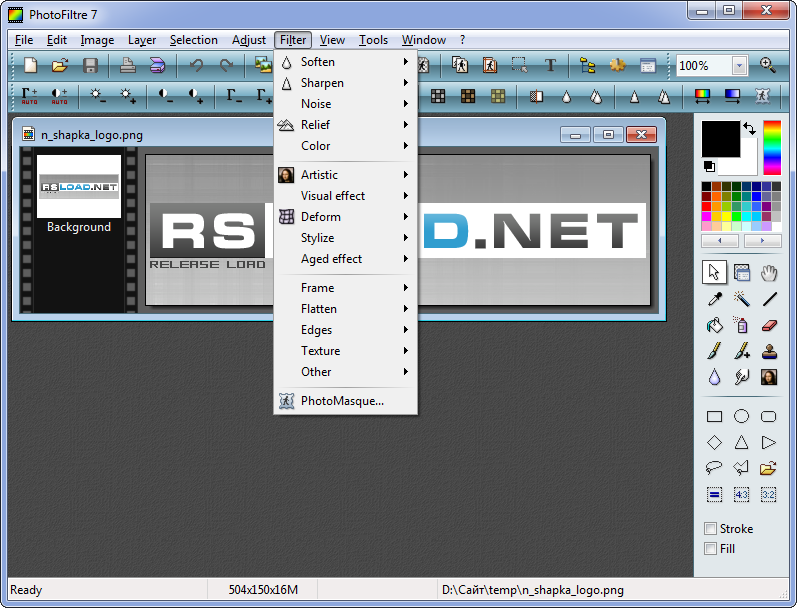
Task: Click the Background layer thumbnail
Action: click(x=79, y=187)
